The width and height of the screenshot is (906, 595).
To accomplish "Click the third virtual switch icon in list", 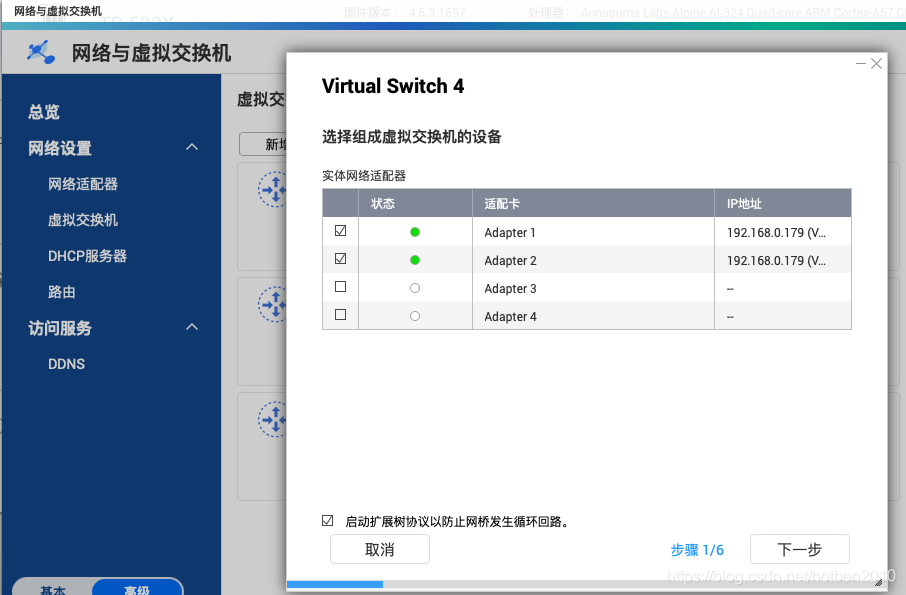I will 272,419.
